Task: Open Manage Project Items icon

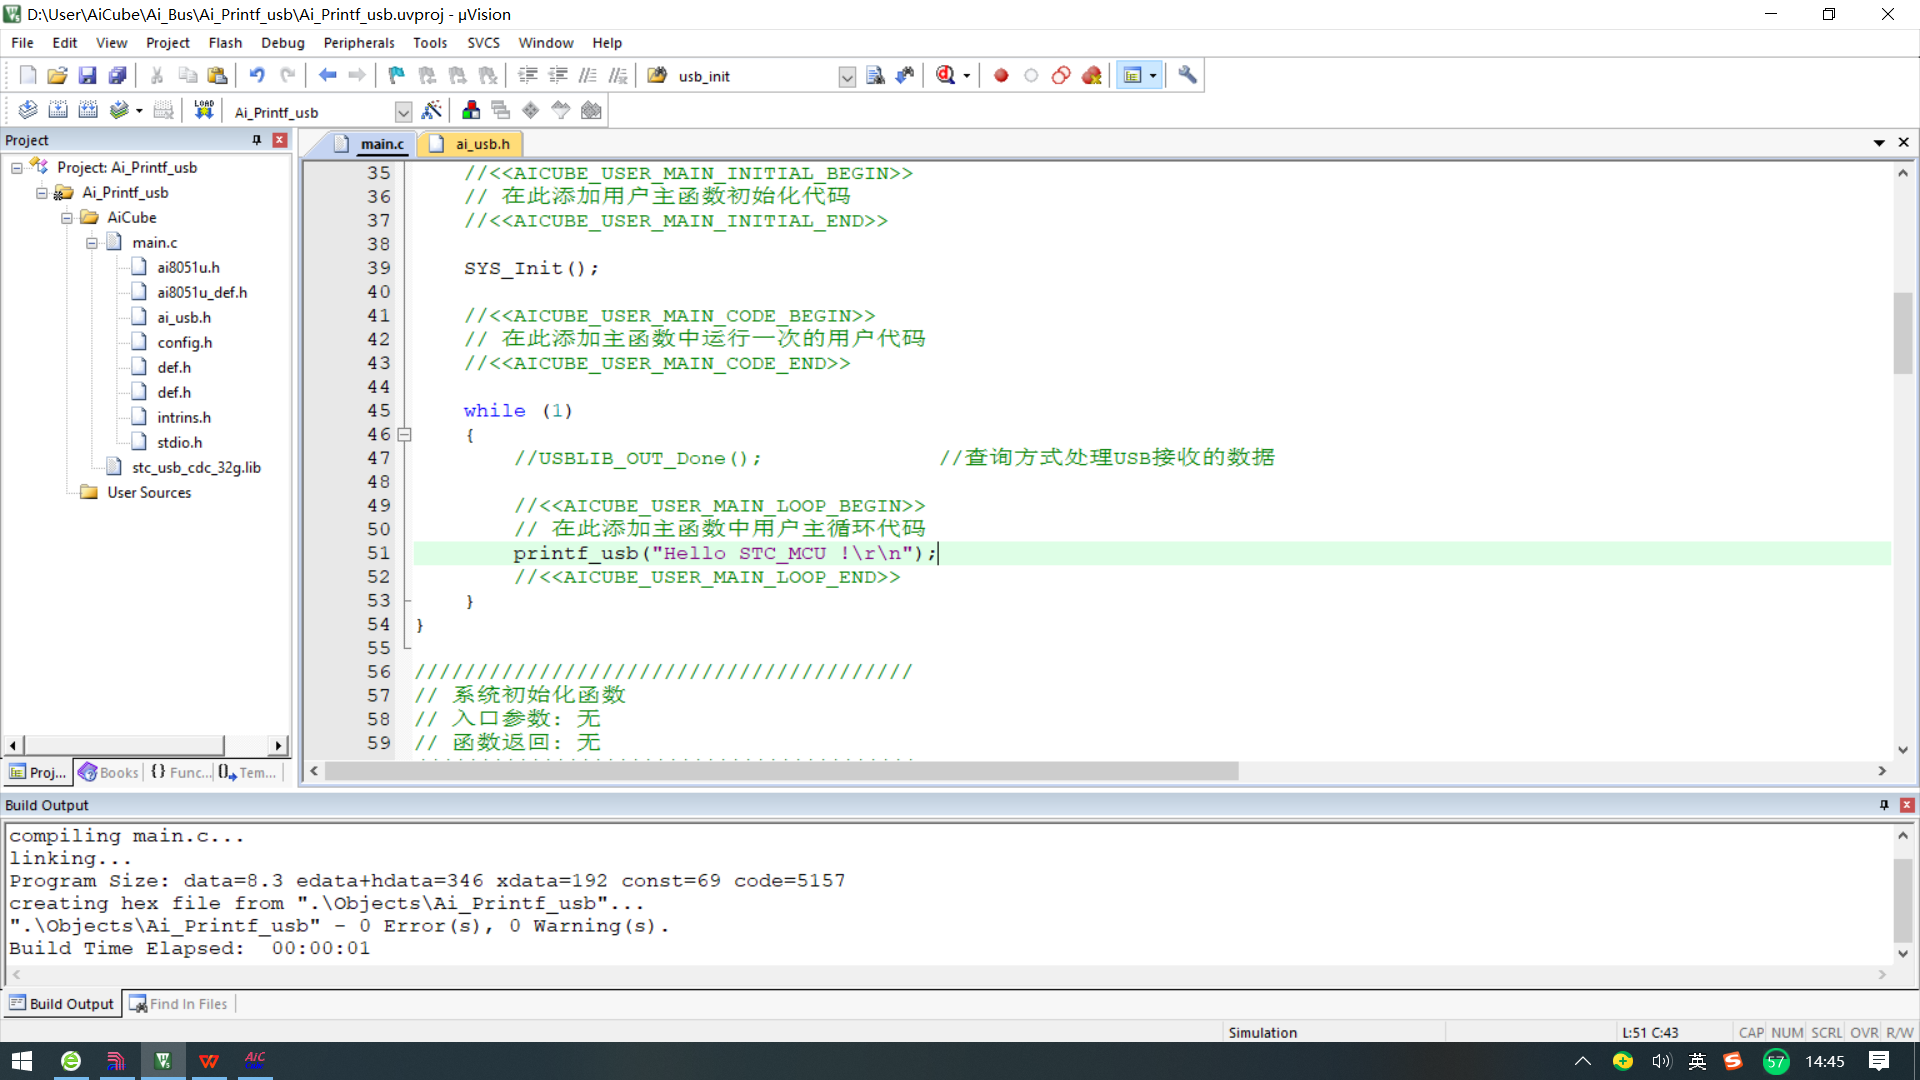Action: pyautogui.click(x=471, y=111)
